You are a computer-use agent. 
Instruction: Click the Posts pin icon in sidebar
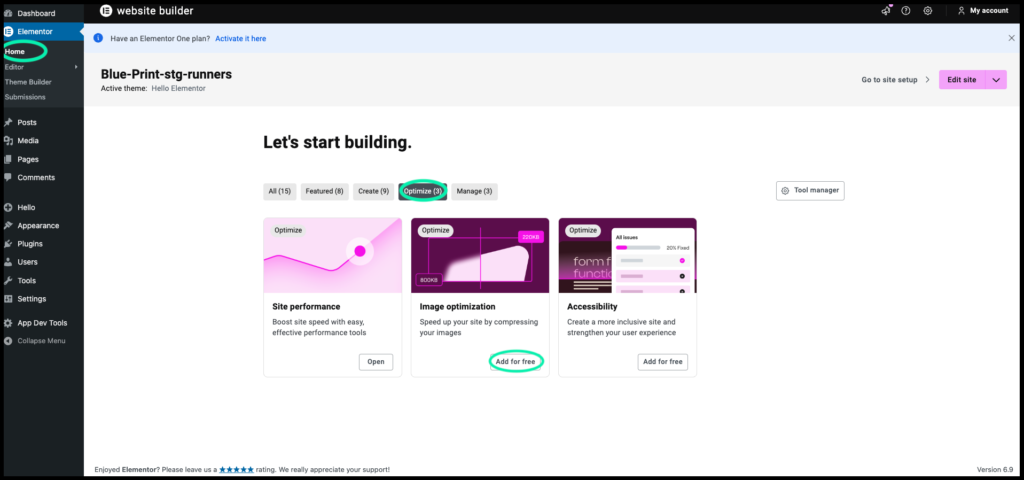pos(8,123)
